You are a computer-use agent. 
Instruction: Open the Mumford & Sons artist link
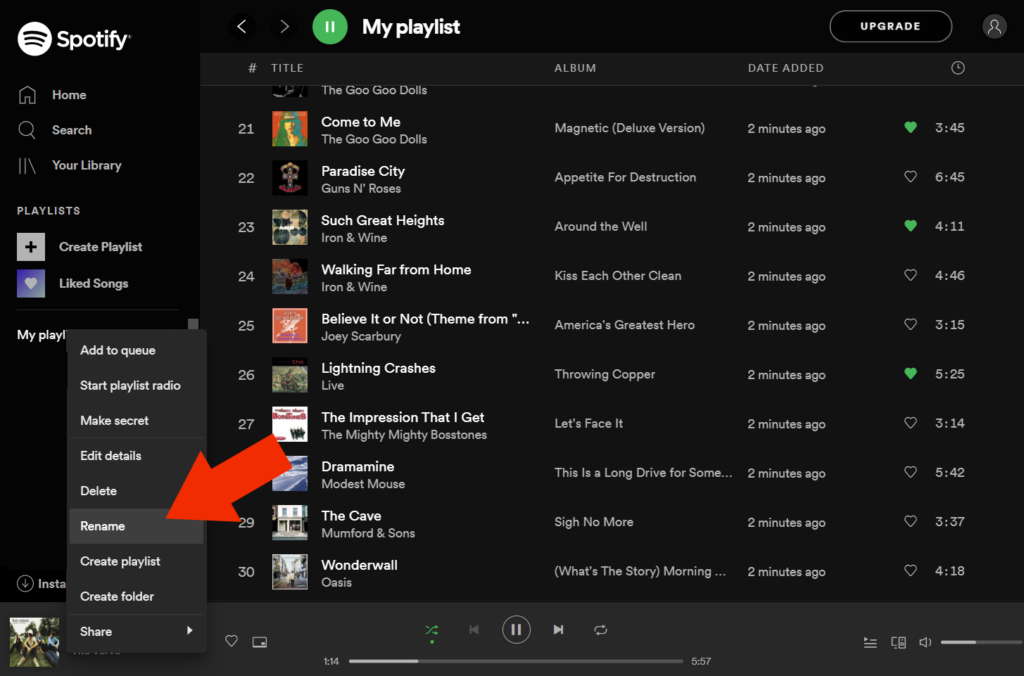[368, 533]
